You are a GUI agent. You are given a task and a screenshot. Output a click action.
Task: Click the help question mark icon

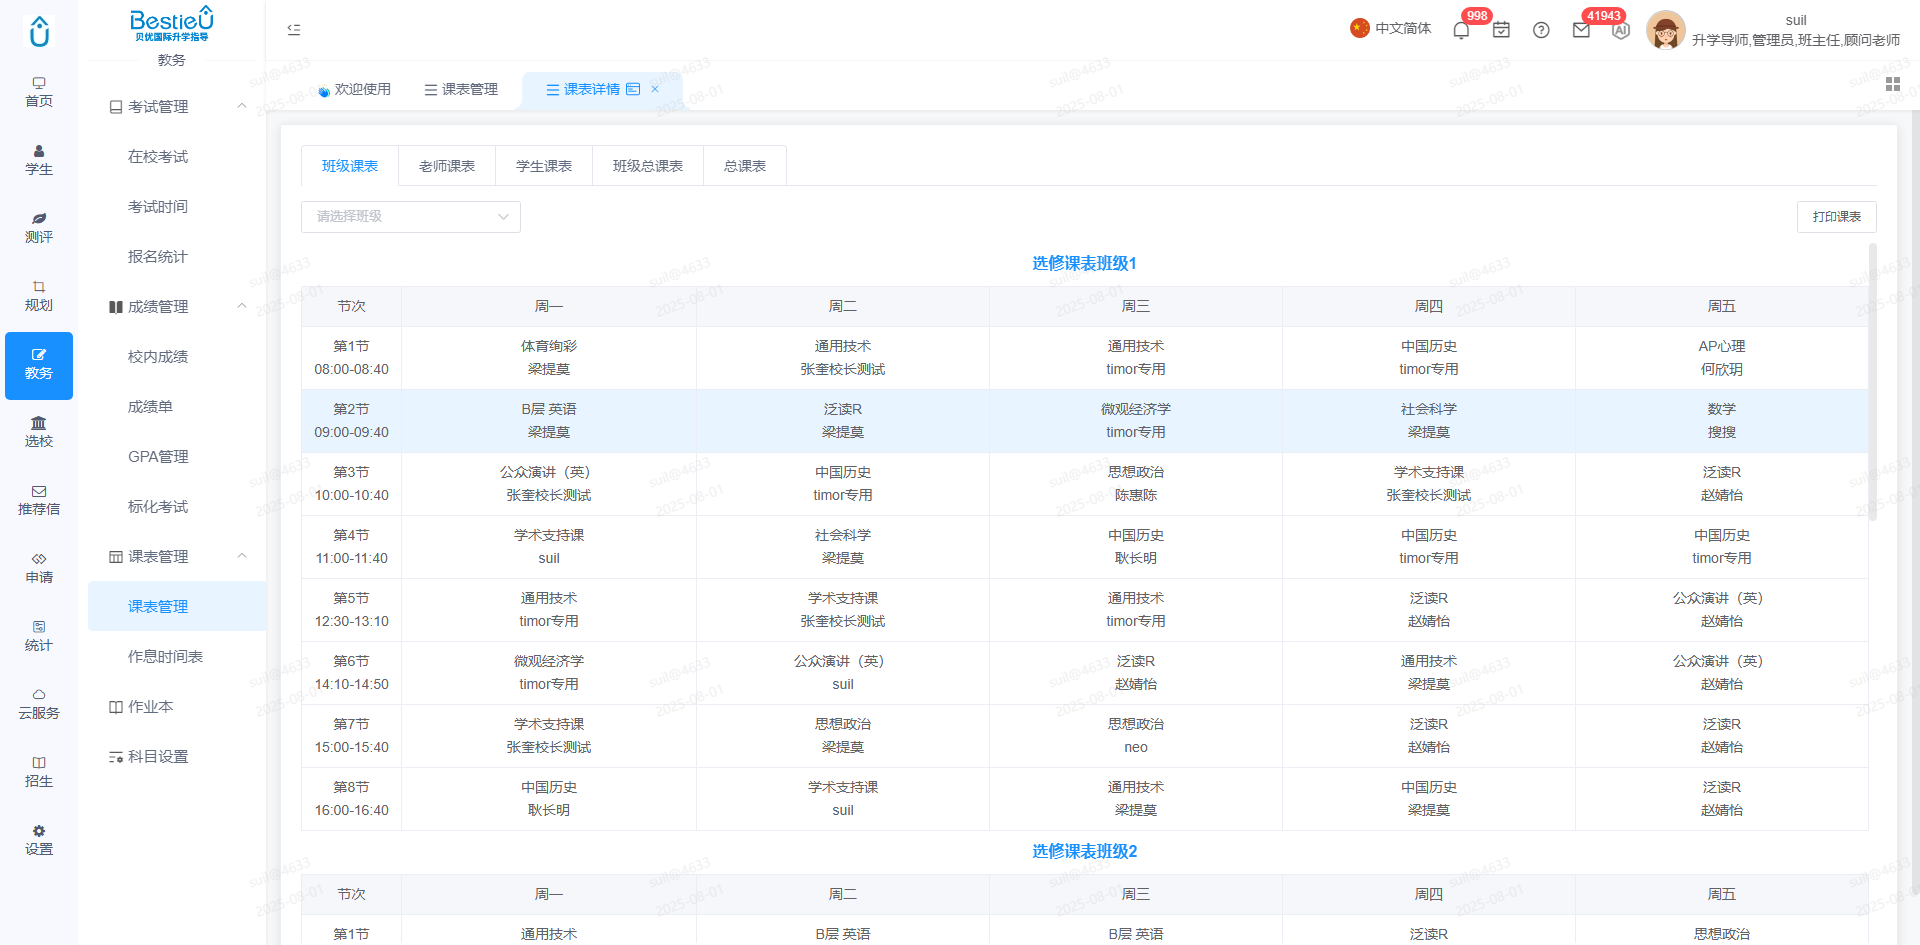coord(1541,30)
